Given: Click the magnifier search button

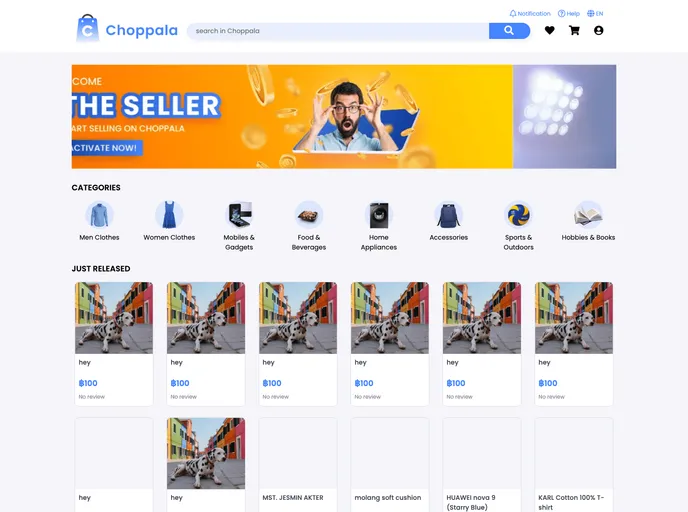Looking at the screenshot, I should pyautogui.click(x=509, y=31).
